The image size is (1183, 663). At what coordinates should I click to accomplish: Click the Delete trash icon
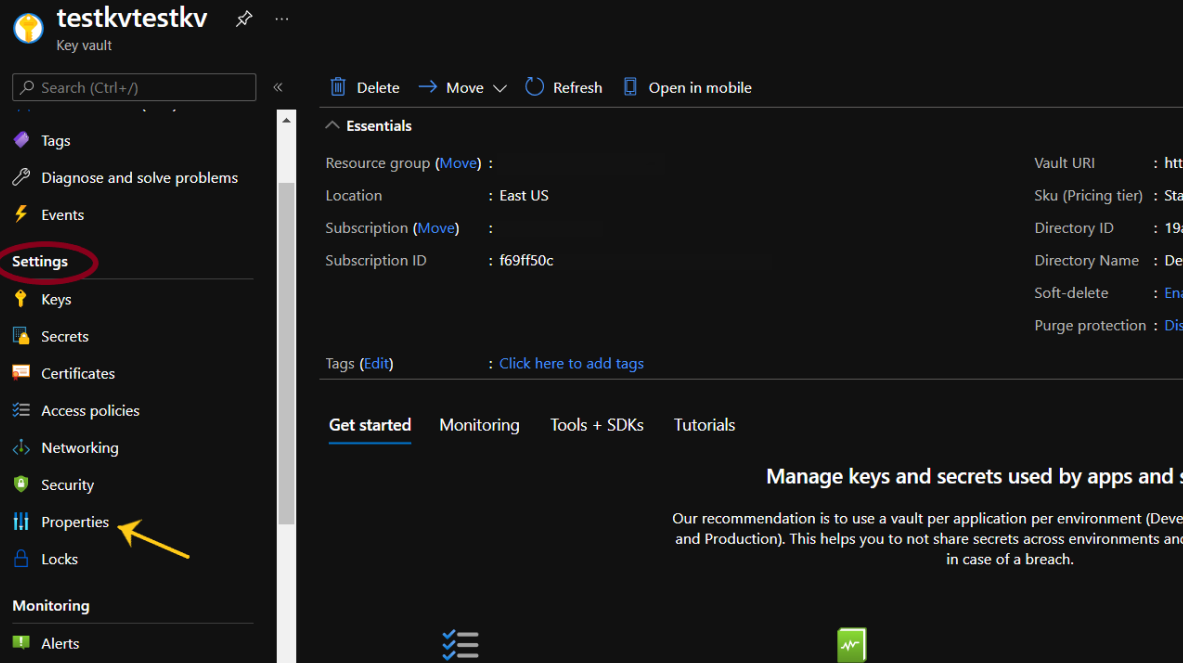point(339,88)
